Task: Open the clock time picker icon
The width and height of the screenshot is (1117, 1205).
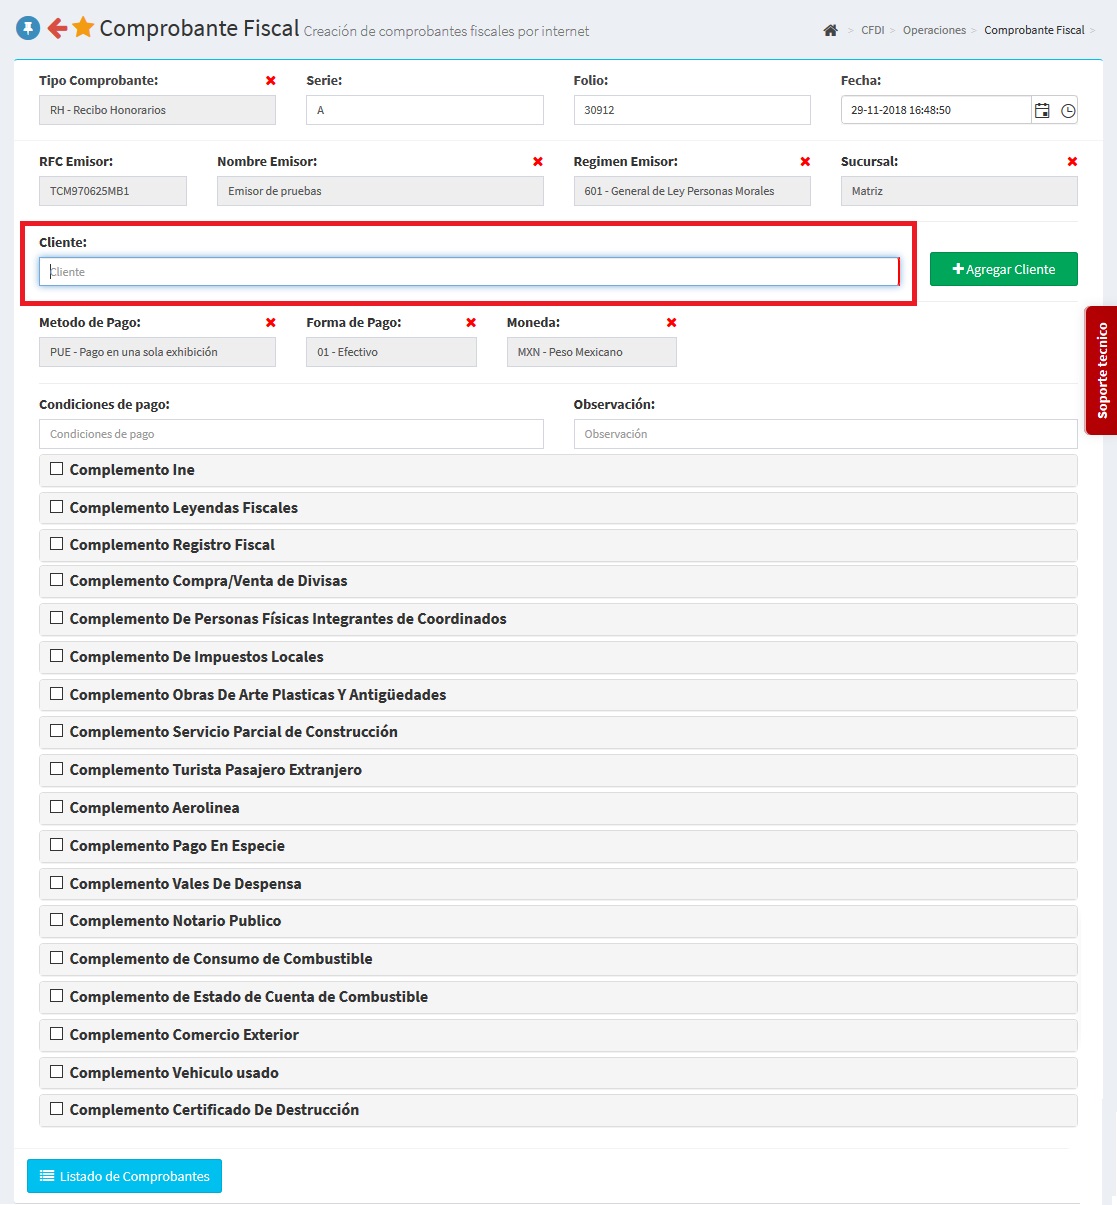Action: pos(1068,111)
